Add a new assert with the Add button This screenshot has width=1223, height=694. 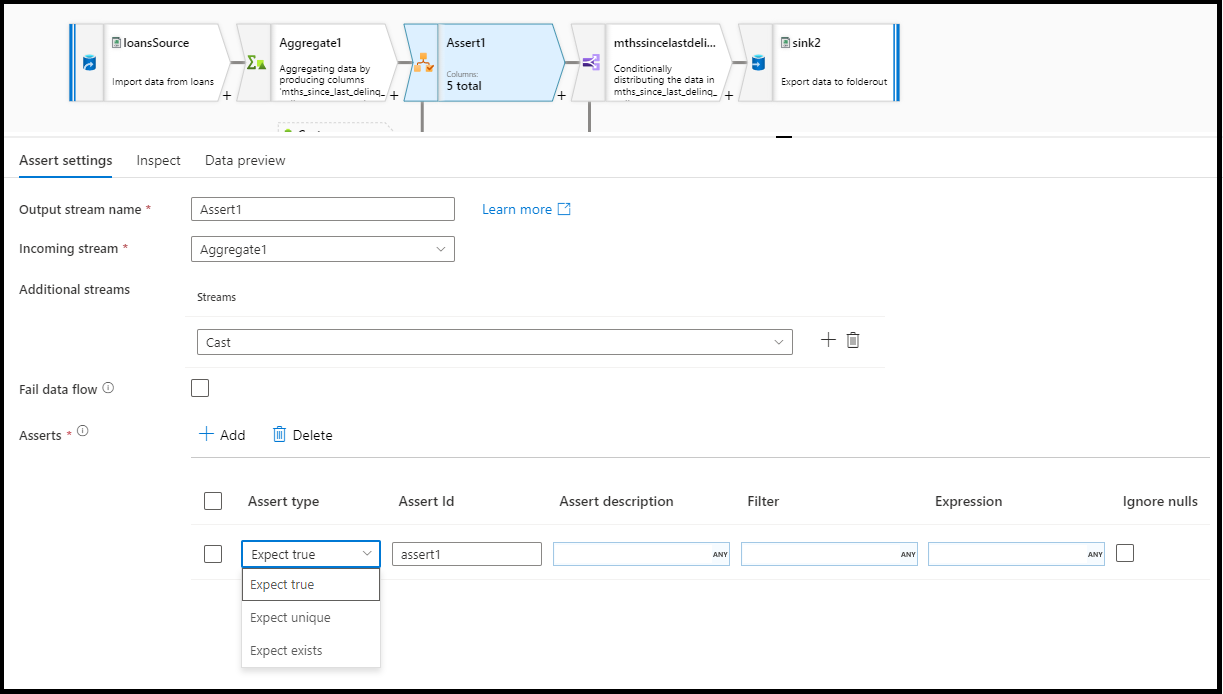click(223, 434)
